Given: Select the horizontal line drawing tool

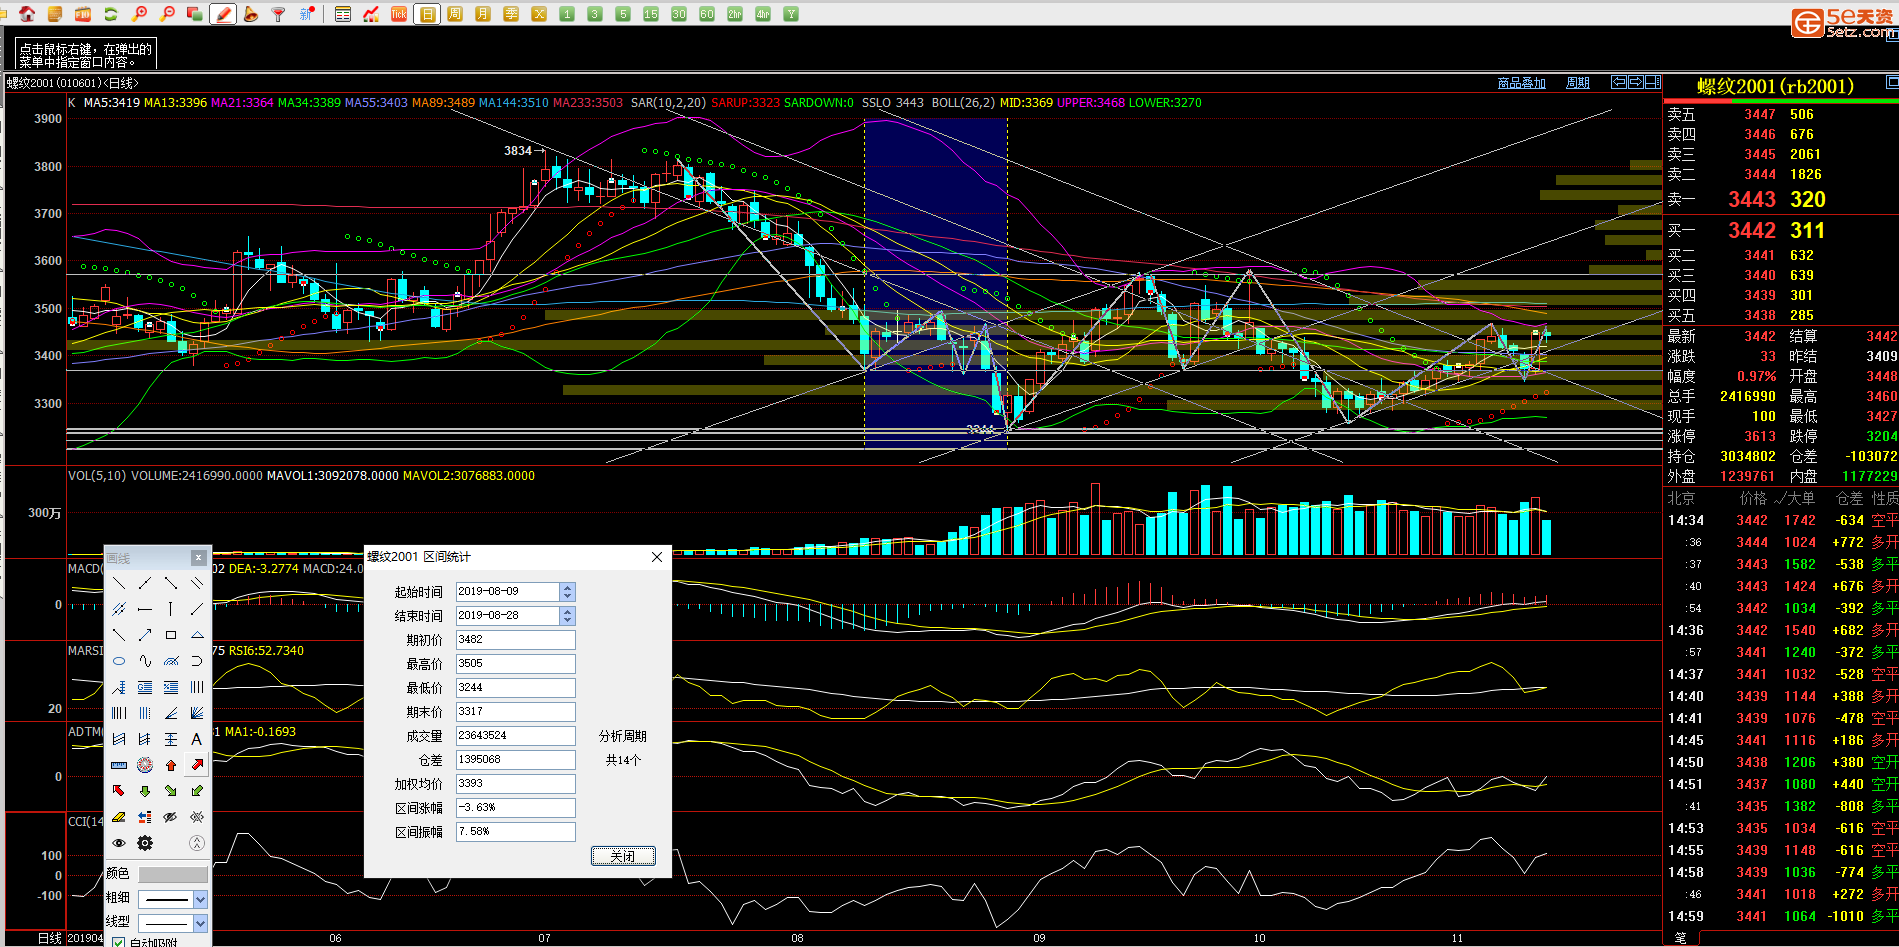Looking at the screenshot, I should [145, 609].
